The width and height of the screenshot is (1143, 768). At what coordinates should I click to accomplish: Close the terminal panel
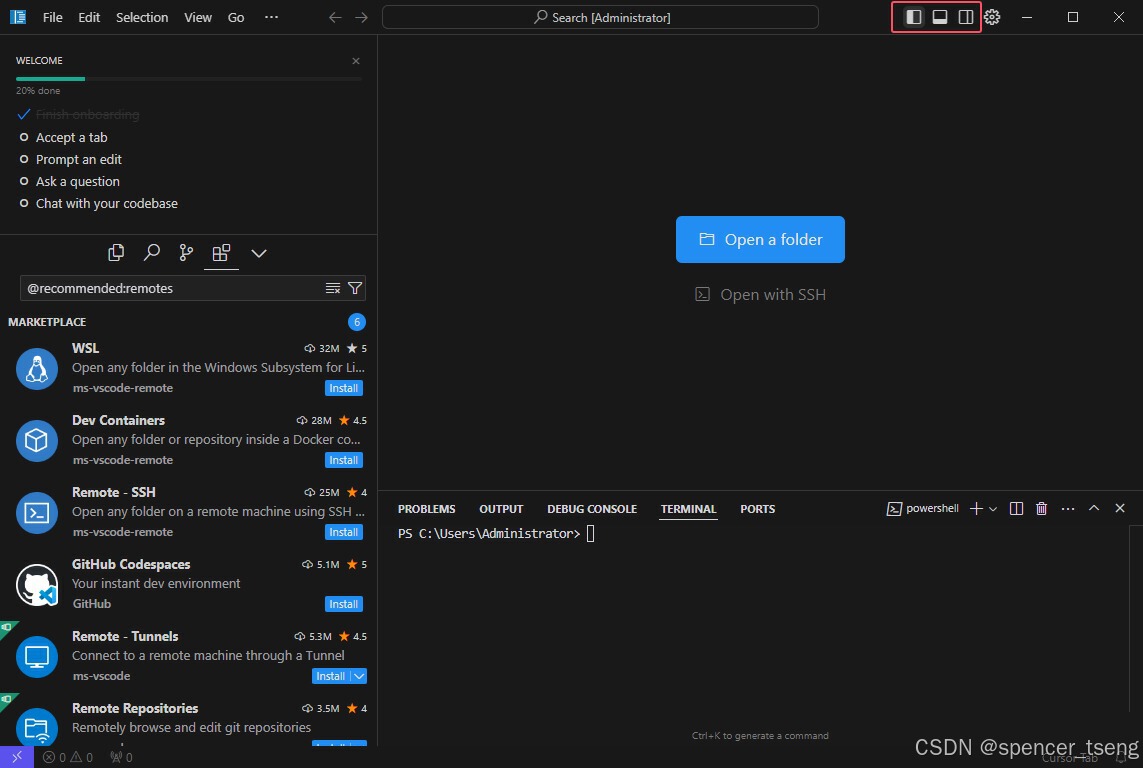click(x=1120, y=508)
